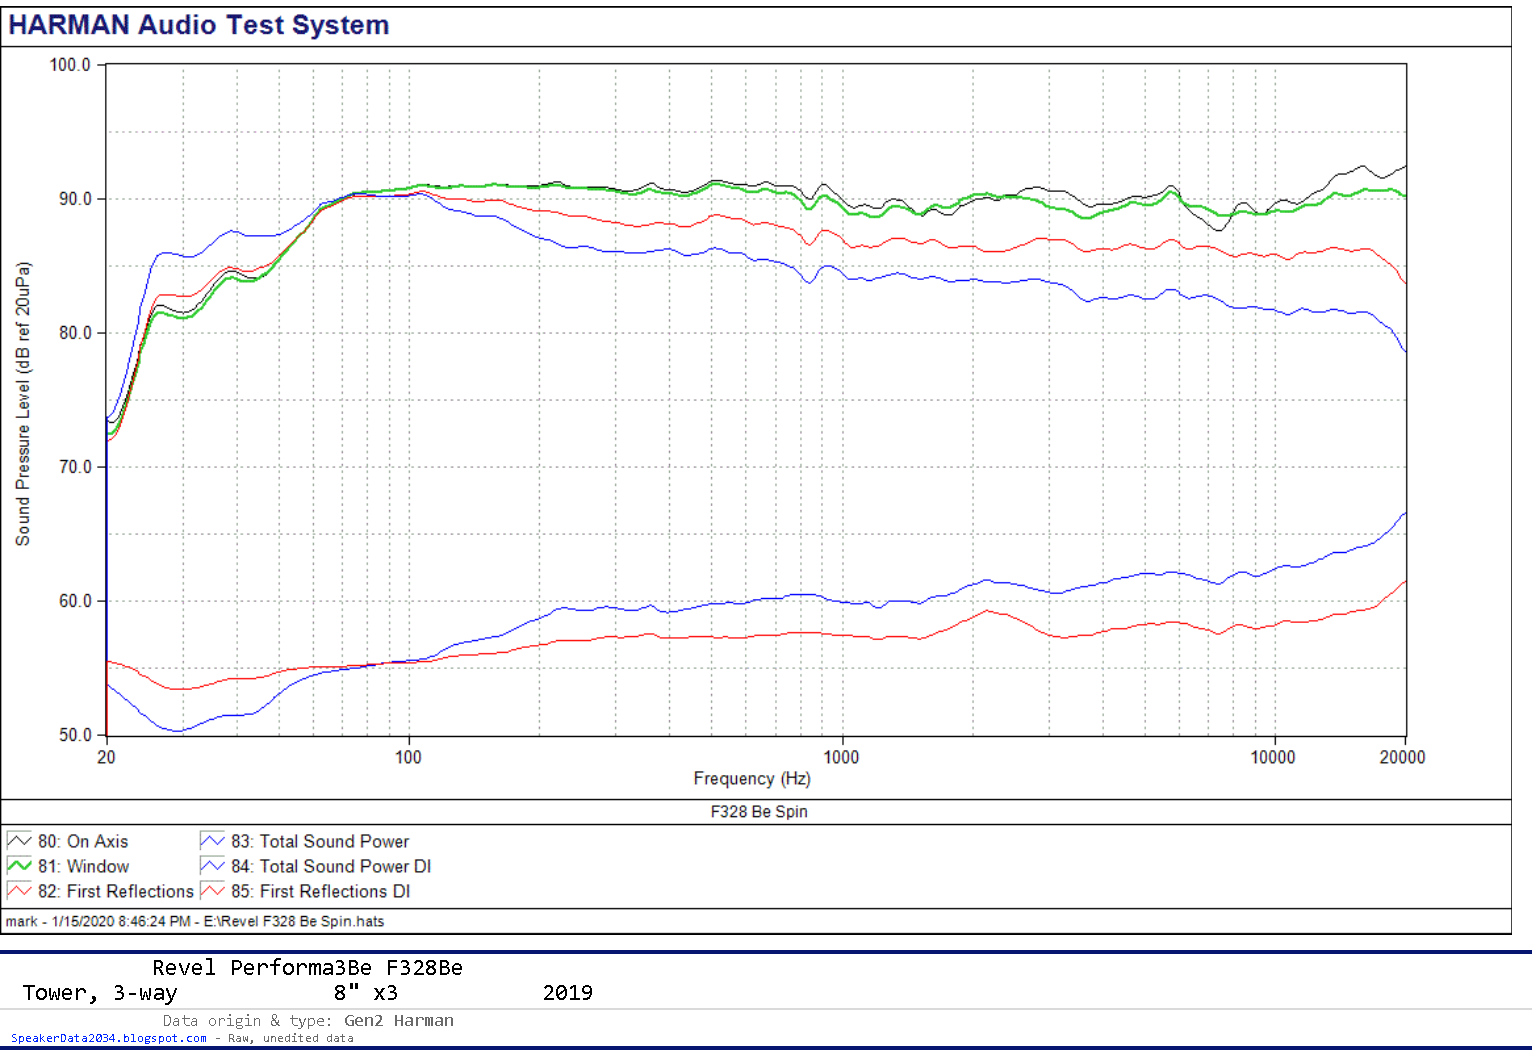Click the On Axis legend line icon
The image size is (1532, 1050).
19,841
